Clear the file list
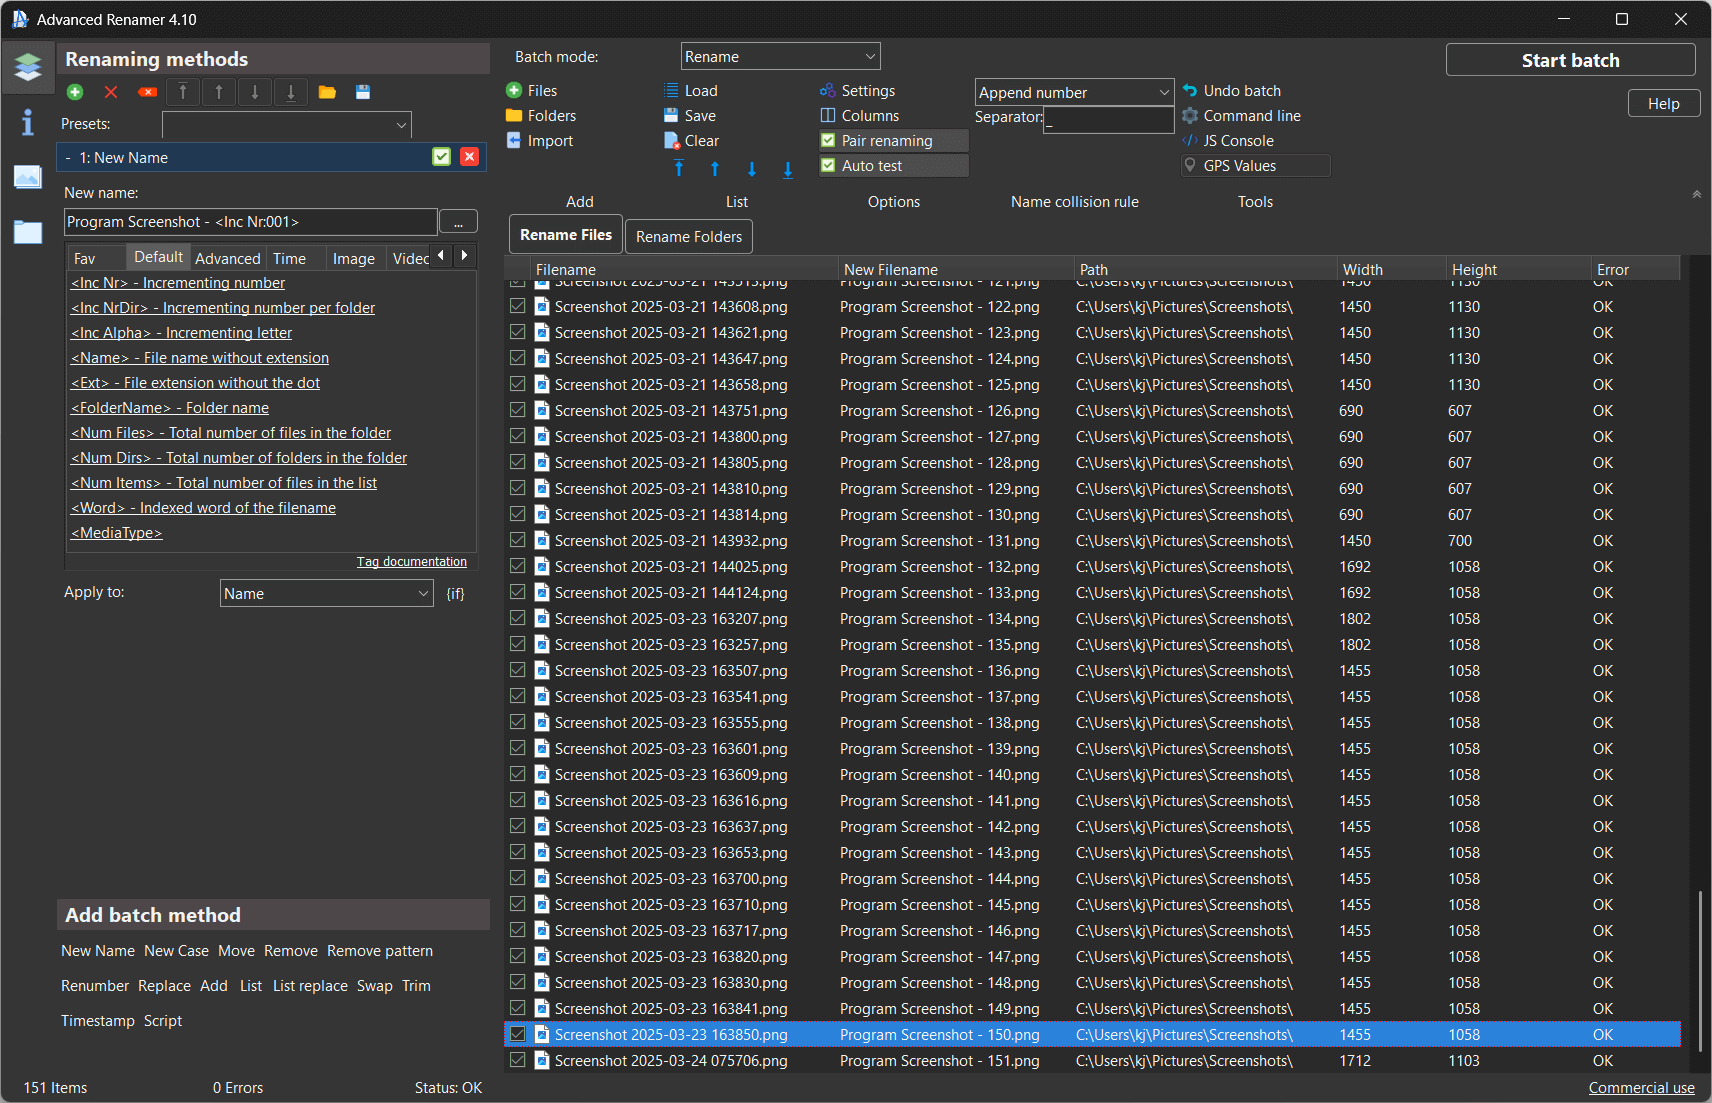The image size is (1712, 1103). coord(691,141)
